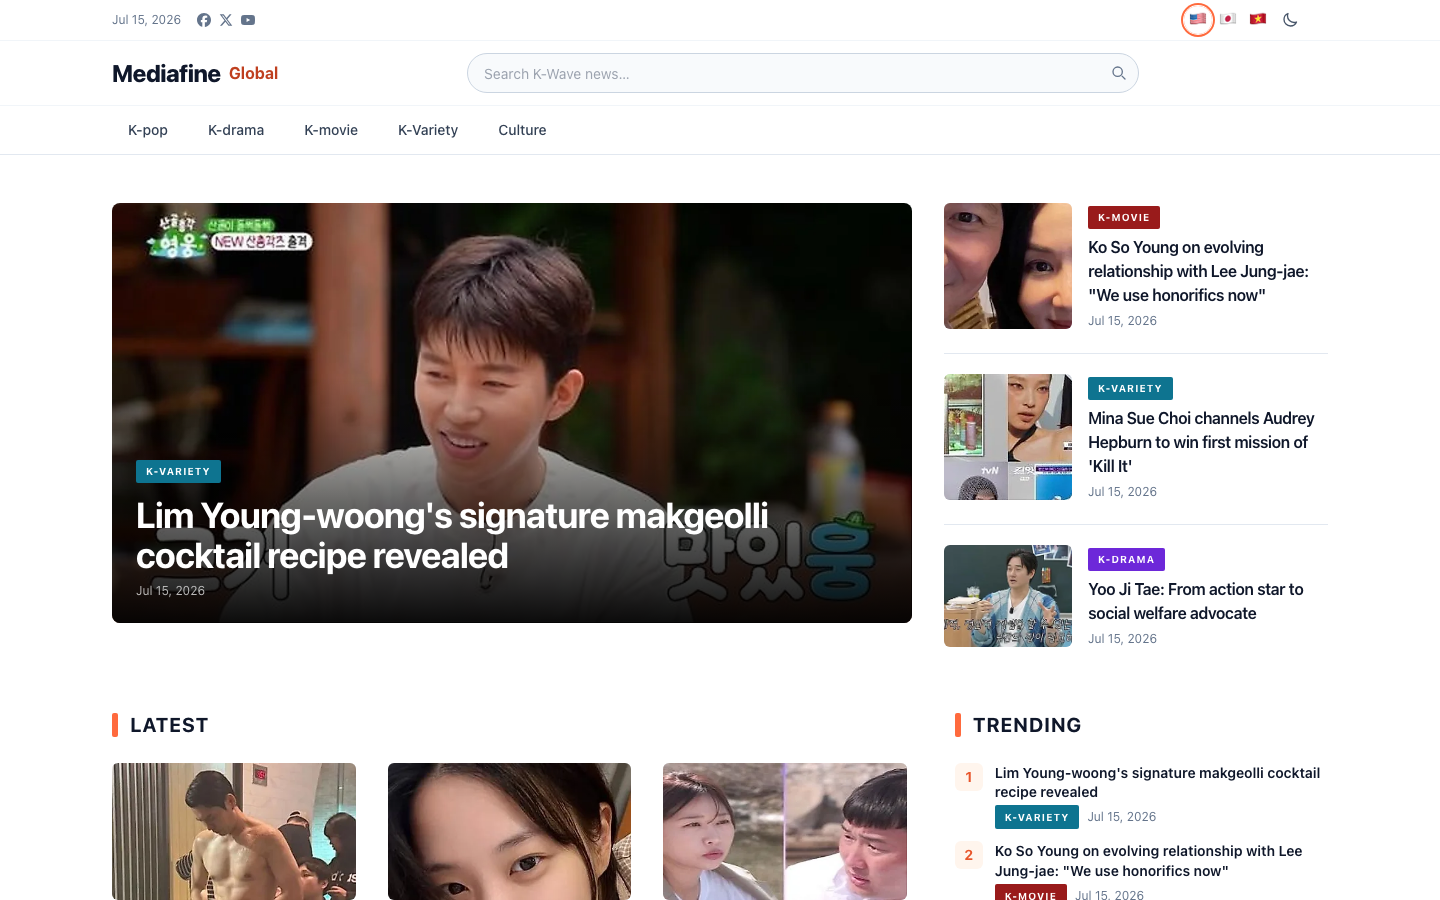This screenshot has width=1440, height=900.
Task: Open the K-pop menu
Action: 148,130
